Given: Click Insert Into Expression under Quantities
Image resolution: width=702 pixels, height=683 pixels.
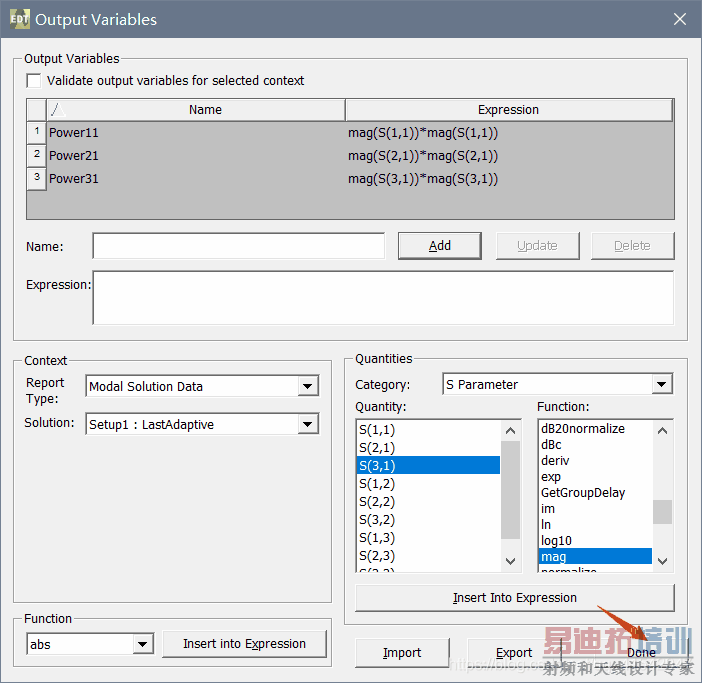Looking at the screenshot, I should pos(514,598).
